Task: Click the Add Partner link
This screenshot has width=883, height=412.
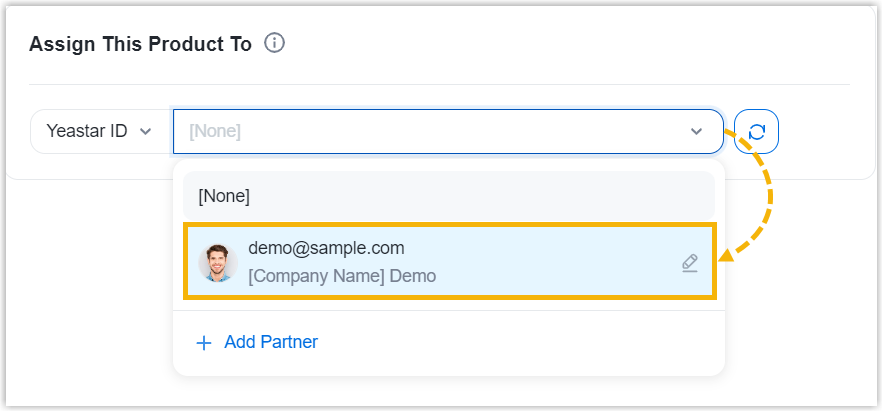Action: (x=271, y=342)
